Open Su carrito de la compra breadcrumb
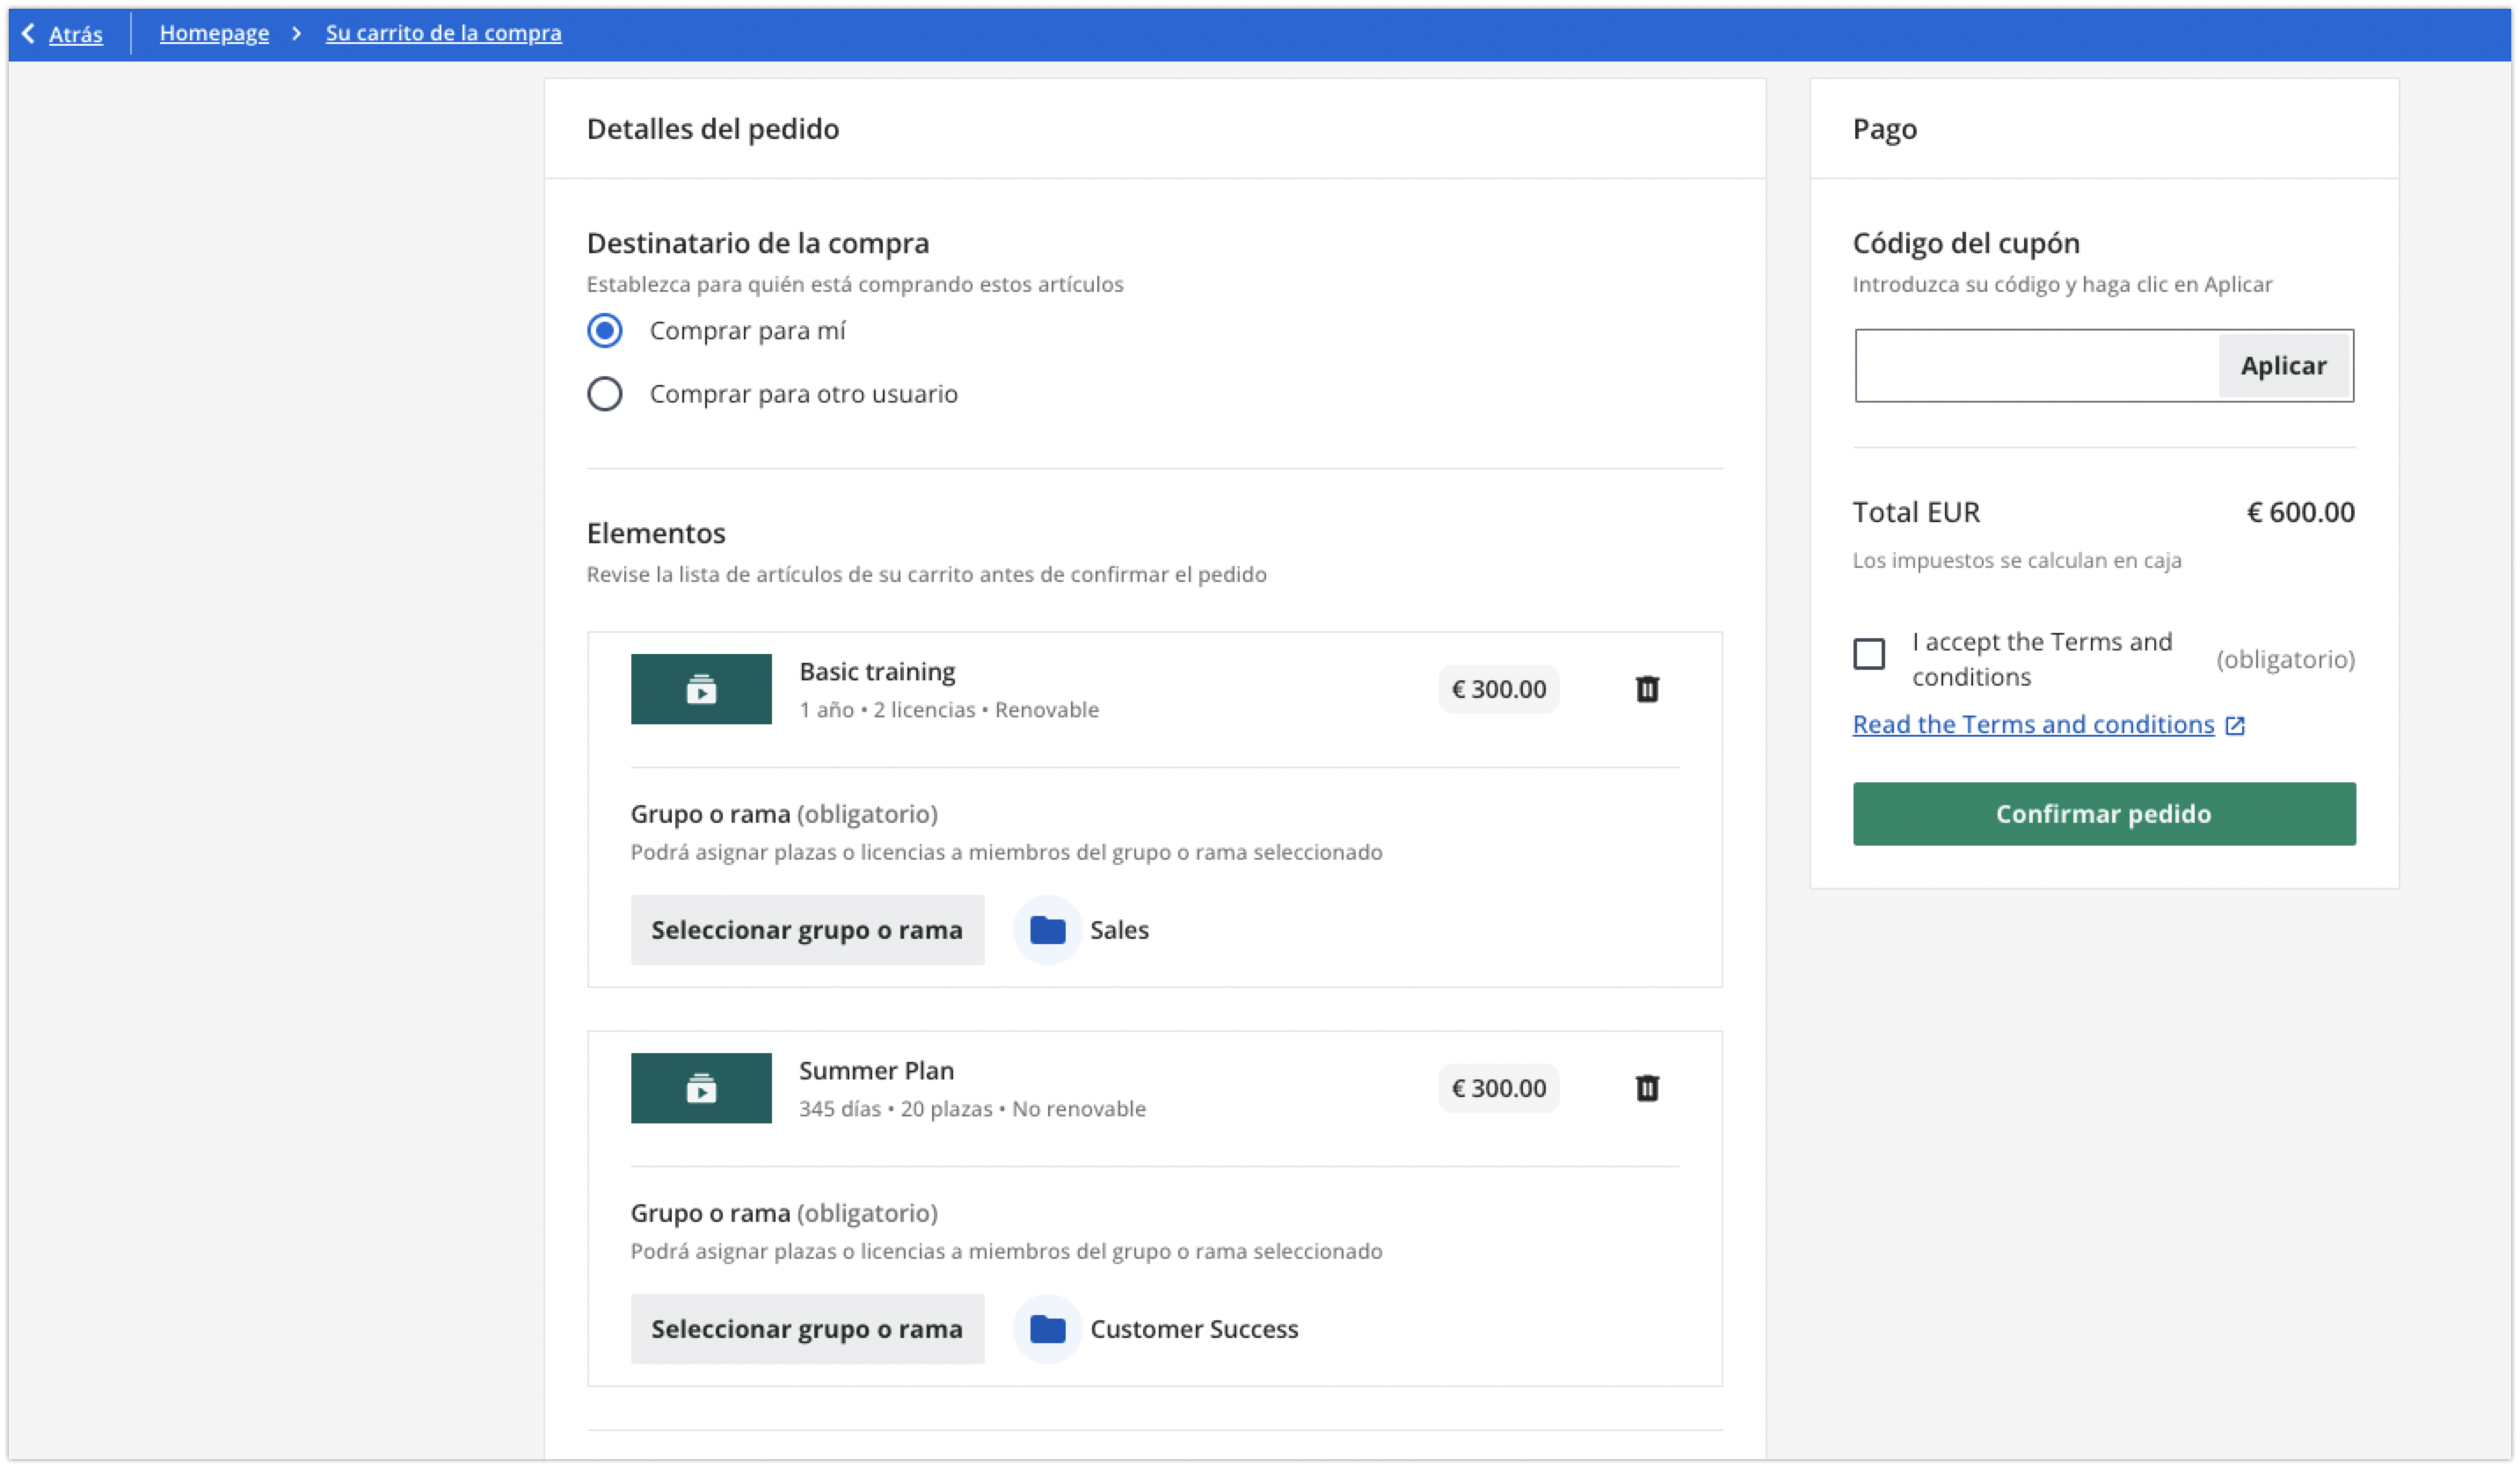This screenshot has height=1468, width=2520. (443, 33)
